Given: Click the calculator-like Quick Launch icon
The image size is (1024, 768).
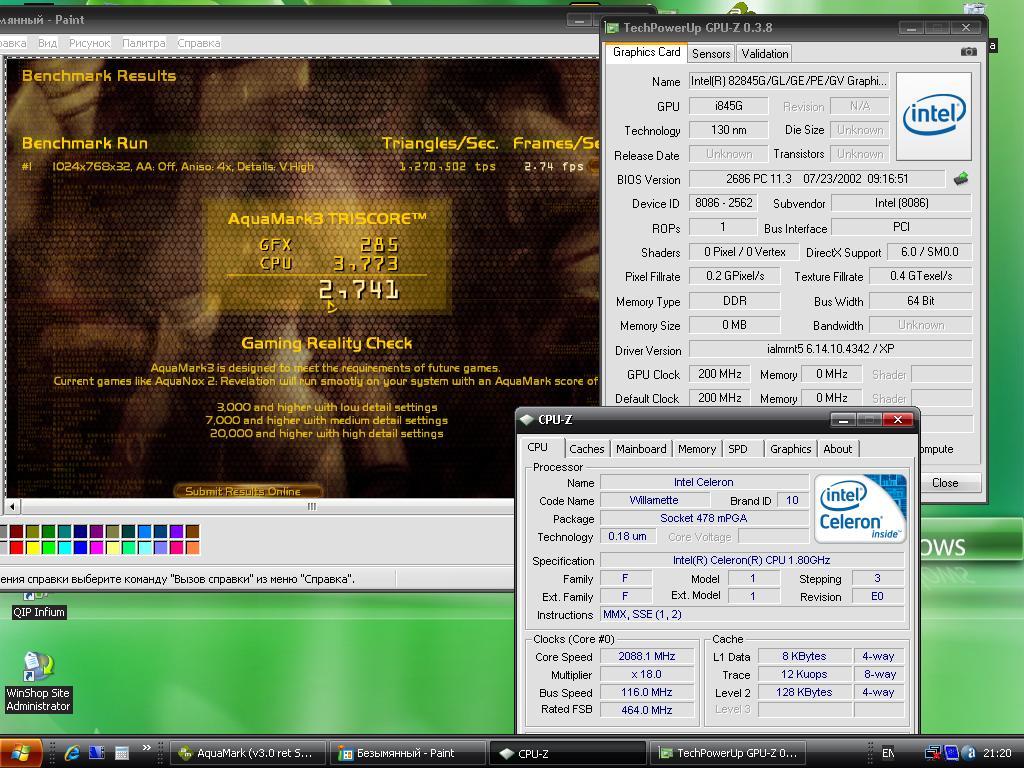Looking at the screenshot, I should [121, 753].
